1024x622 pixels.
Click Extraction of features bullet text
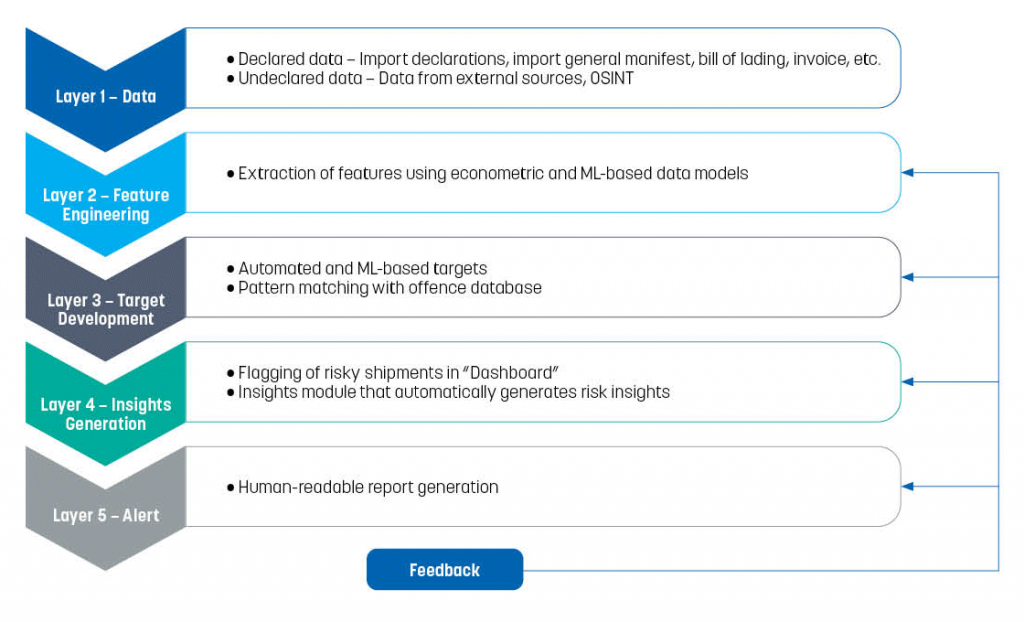tap(487, 173)
